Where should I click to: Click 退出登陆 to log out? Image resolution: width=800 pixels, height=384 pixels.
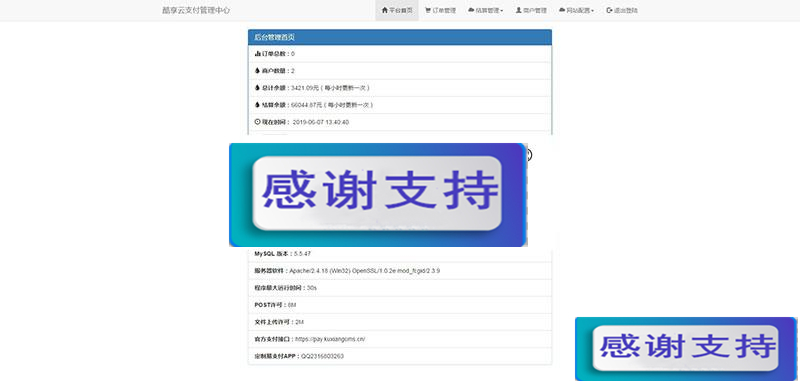tap(622, 10)
